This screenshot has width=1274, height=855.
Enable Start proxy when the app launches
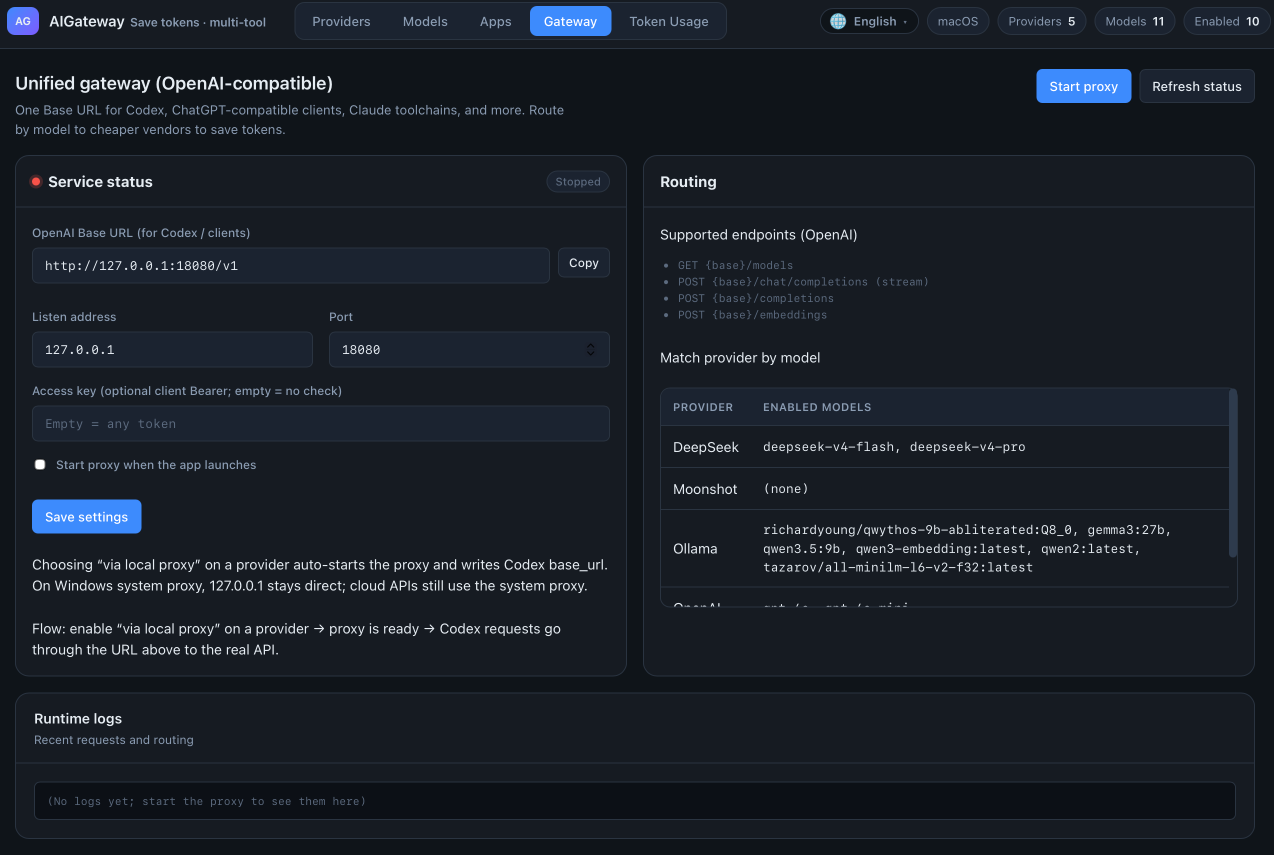coord(40,465)
